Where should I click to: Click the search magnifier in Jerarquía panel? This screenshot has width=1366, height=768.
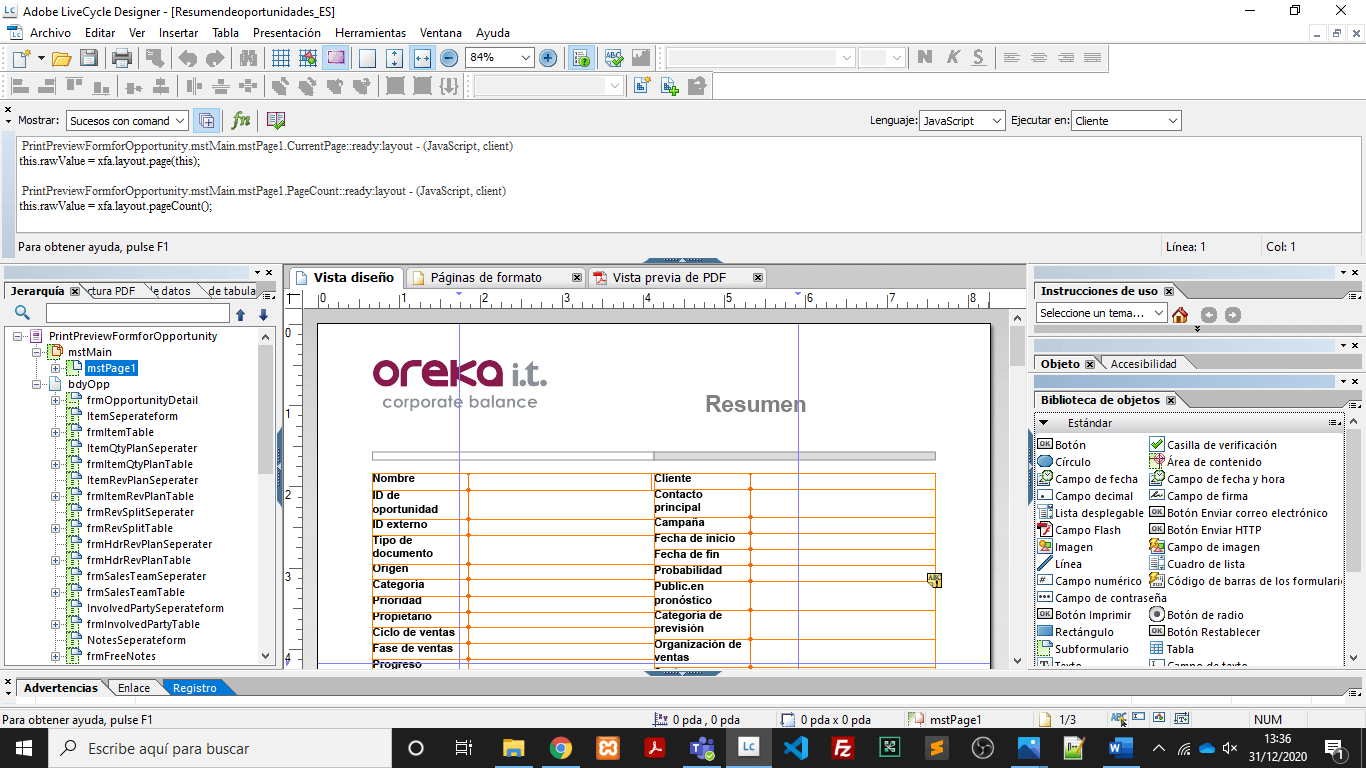22,314
